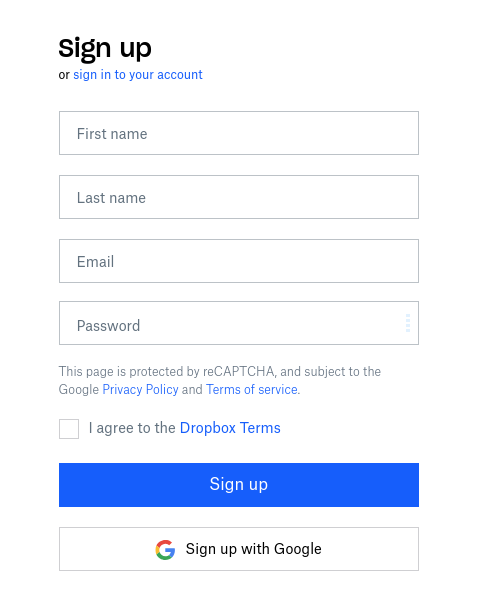Tick the Dropbox Terms agreement checkbox

tap(69, 429)
